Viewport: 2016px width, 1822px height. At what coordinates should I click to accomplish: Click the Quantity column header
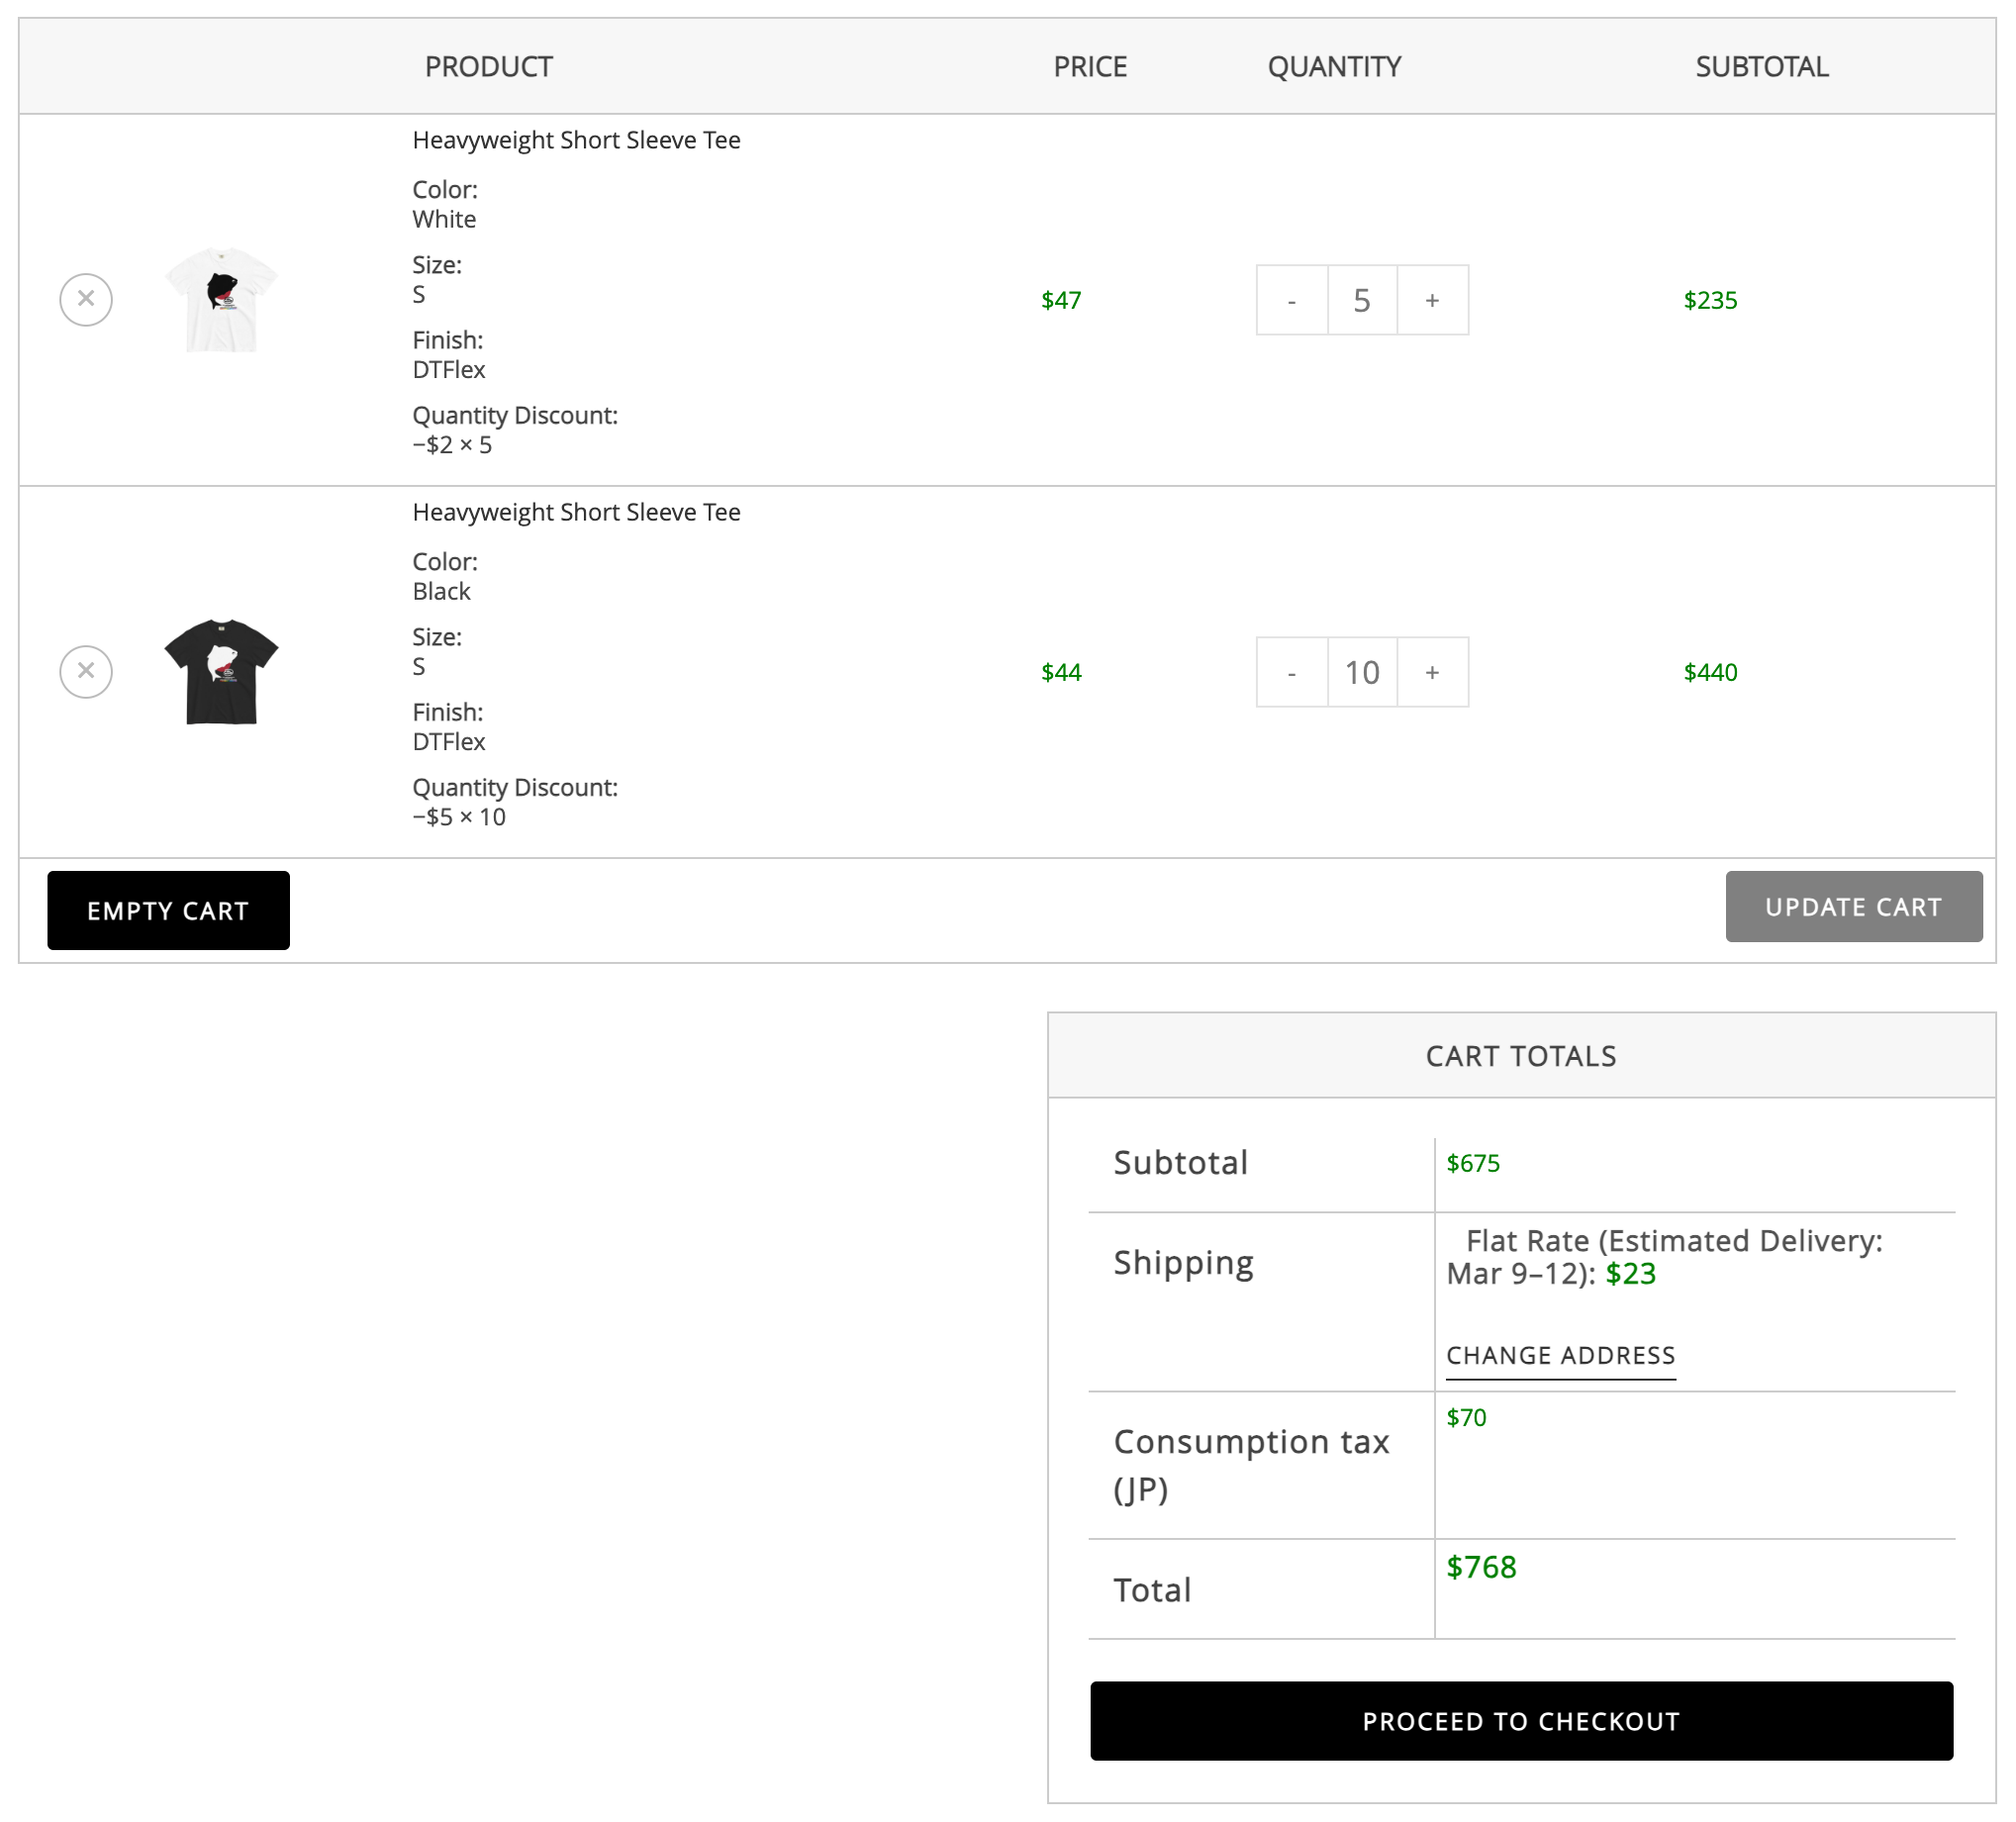[1334, 67]
